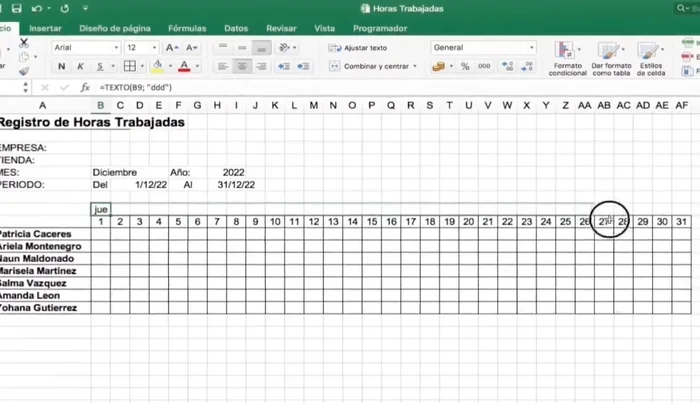Screen dimensions: 700x403
Task: Click the search magnifier icon in title bar
Action: pyautogui.click(x=681, y=8)
